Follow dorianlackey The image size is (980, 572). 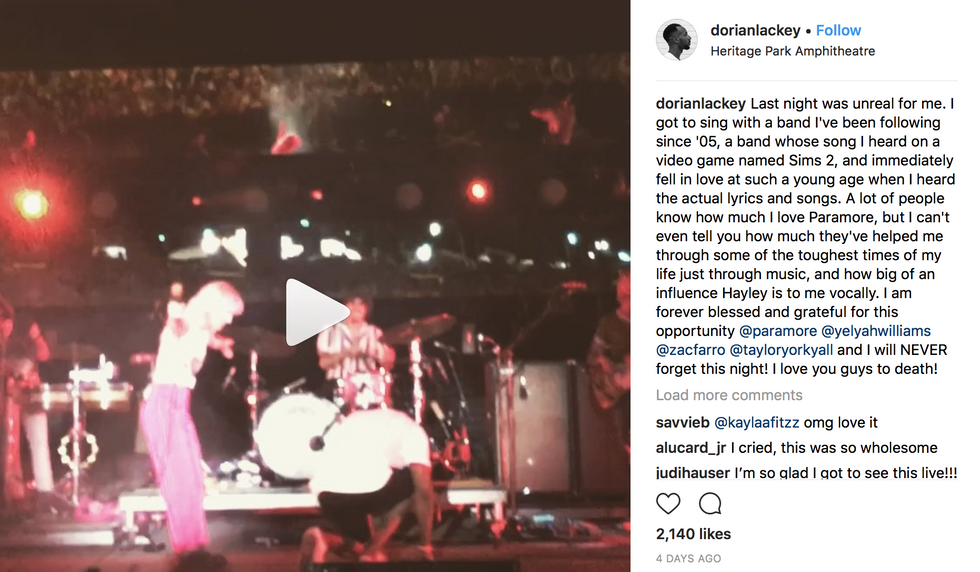838,30
